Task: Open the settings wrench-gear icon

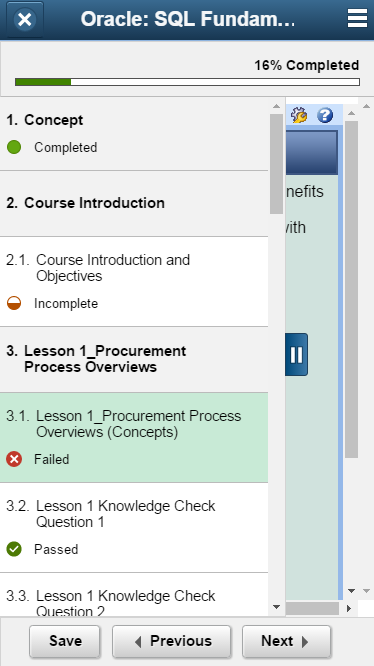Action: (299, 116)
